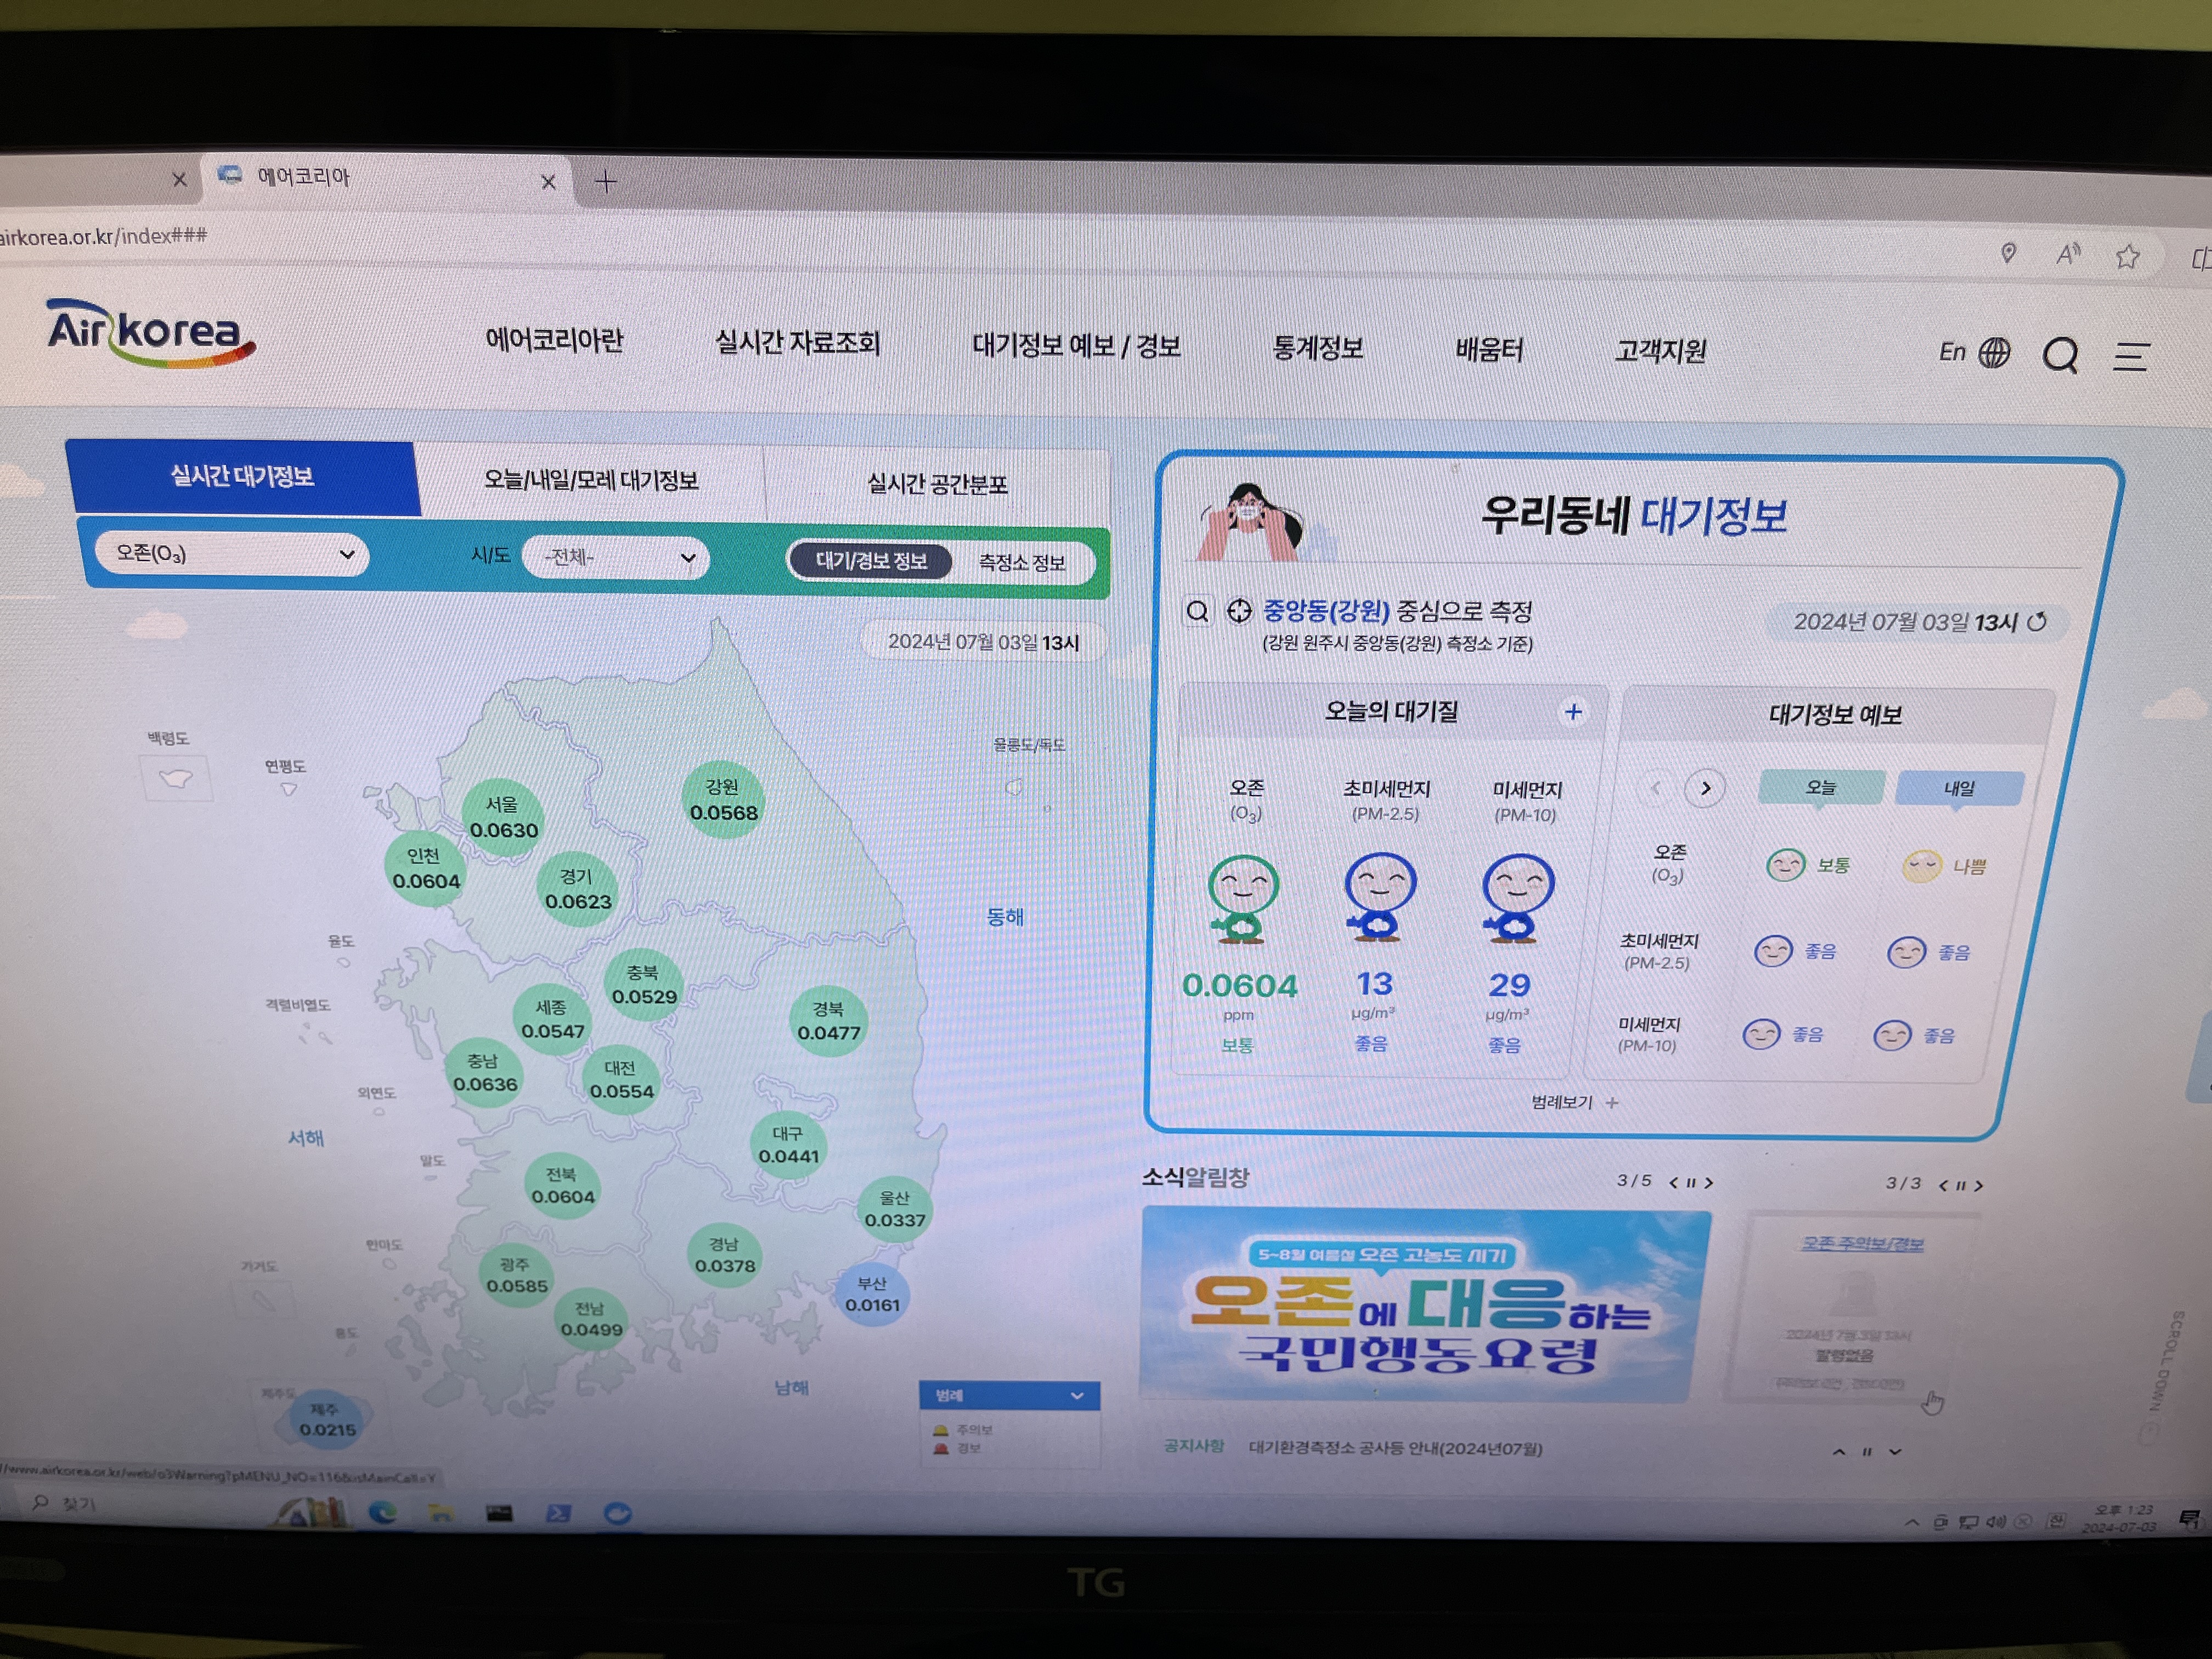Open the 배움터 menu

(x=1489, y=350)
